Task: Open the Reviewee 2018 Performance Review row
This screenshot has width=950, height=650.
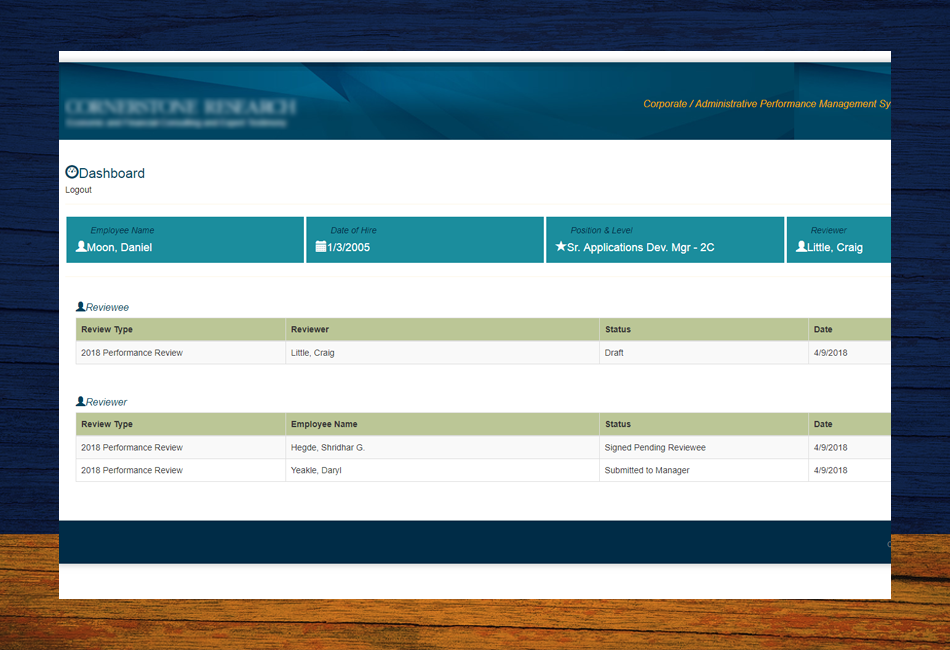Action: coord(132,353)
